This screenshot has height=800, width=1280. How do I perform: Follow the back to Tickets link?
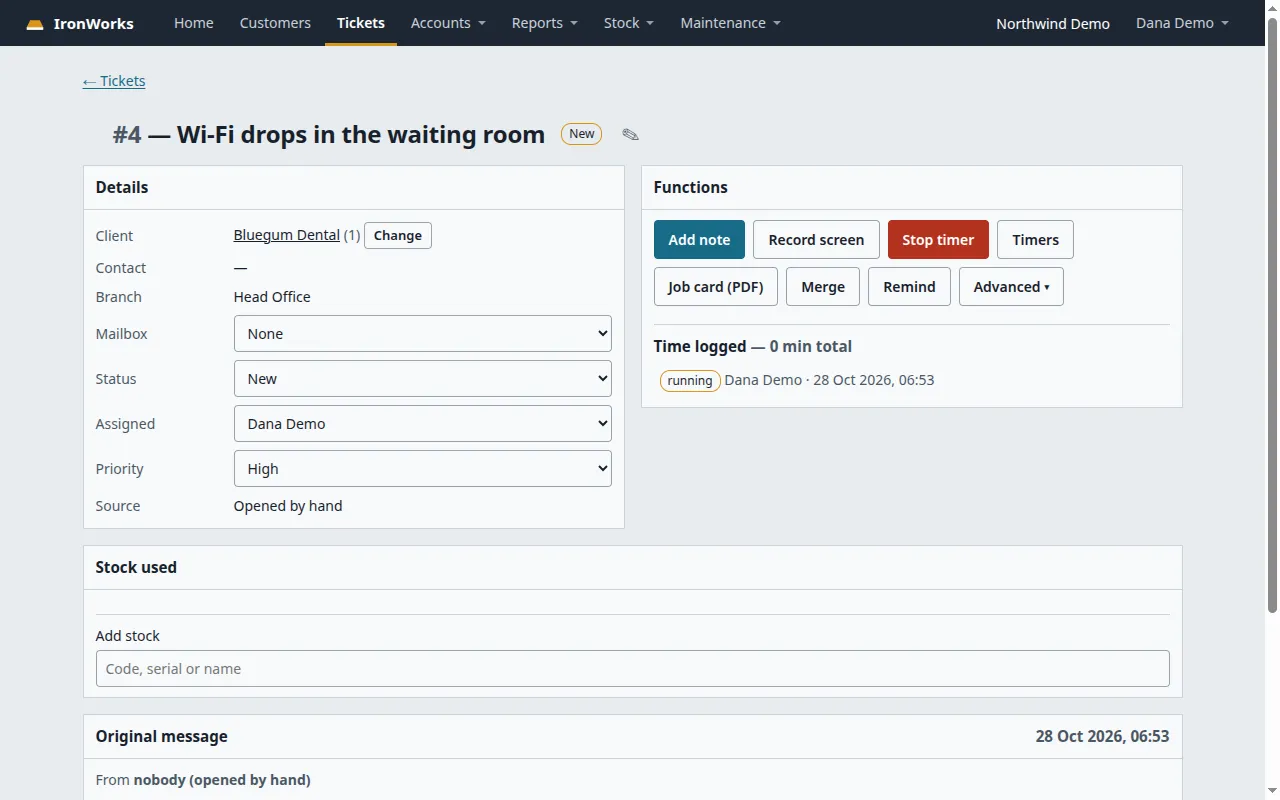click(114, 81)
